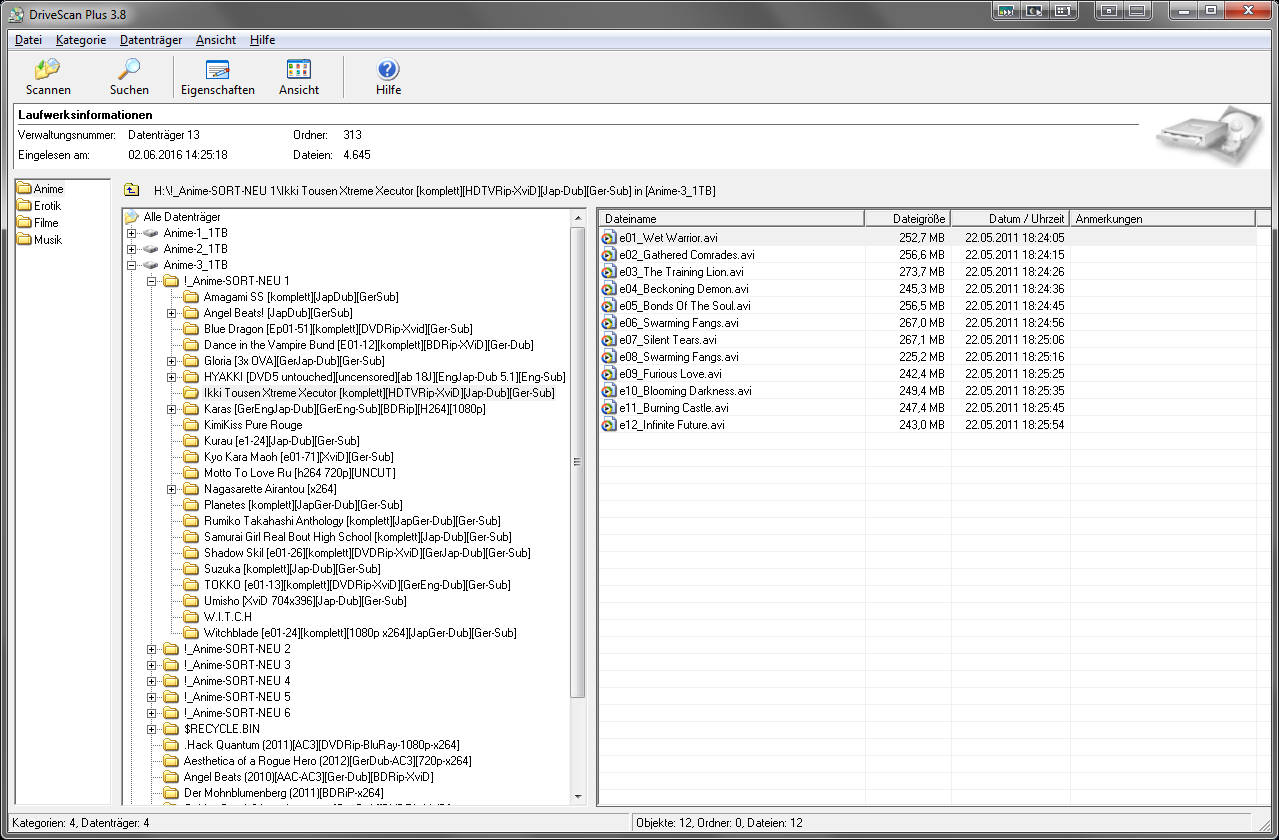Viewport: 1279px width, 840px height.
Task: Select the Planetes folder in tree
Action: (x=302, y=505)
